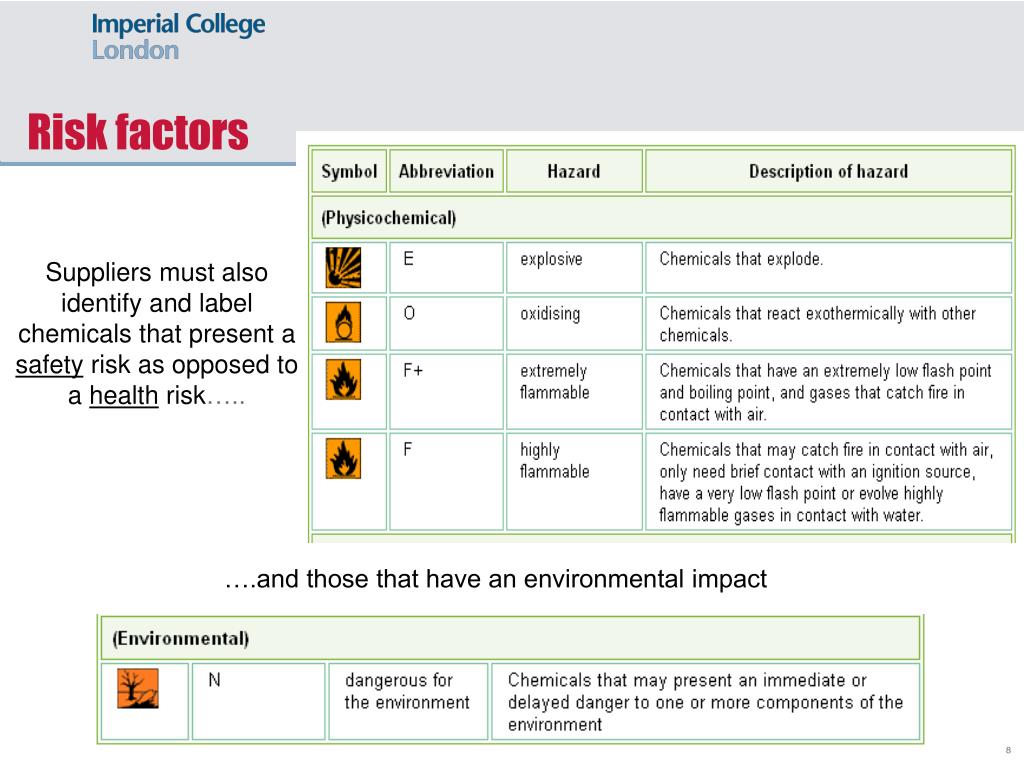Screen dimensions: 1024x768
Task: Select the extremely flammable F+ symbol icon
Action: click(x=343, y=379)
